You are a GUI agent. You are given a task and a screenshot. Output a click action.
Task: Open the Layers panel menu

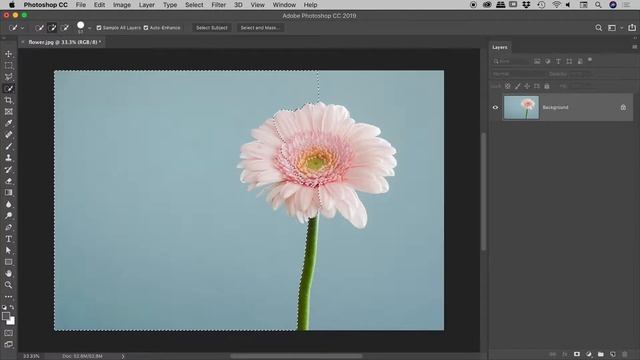(x=634, y=47)
